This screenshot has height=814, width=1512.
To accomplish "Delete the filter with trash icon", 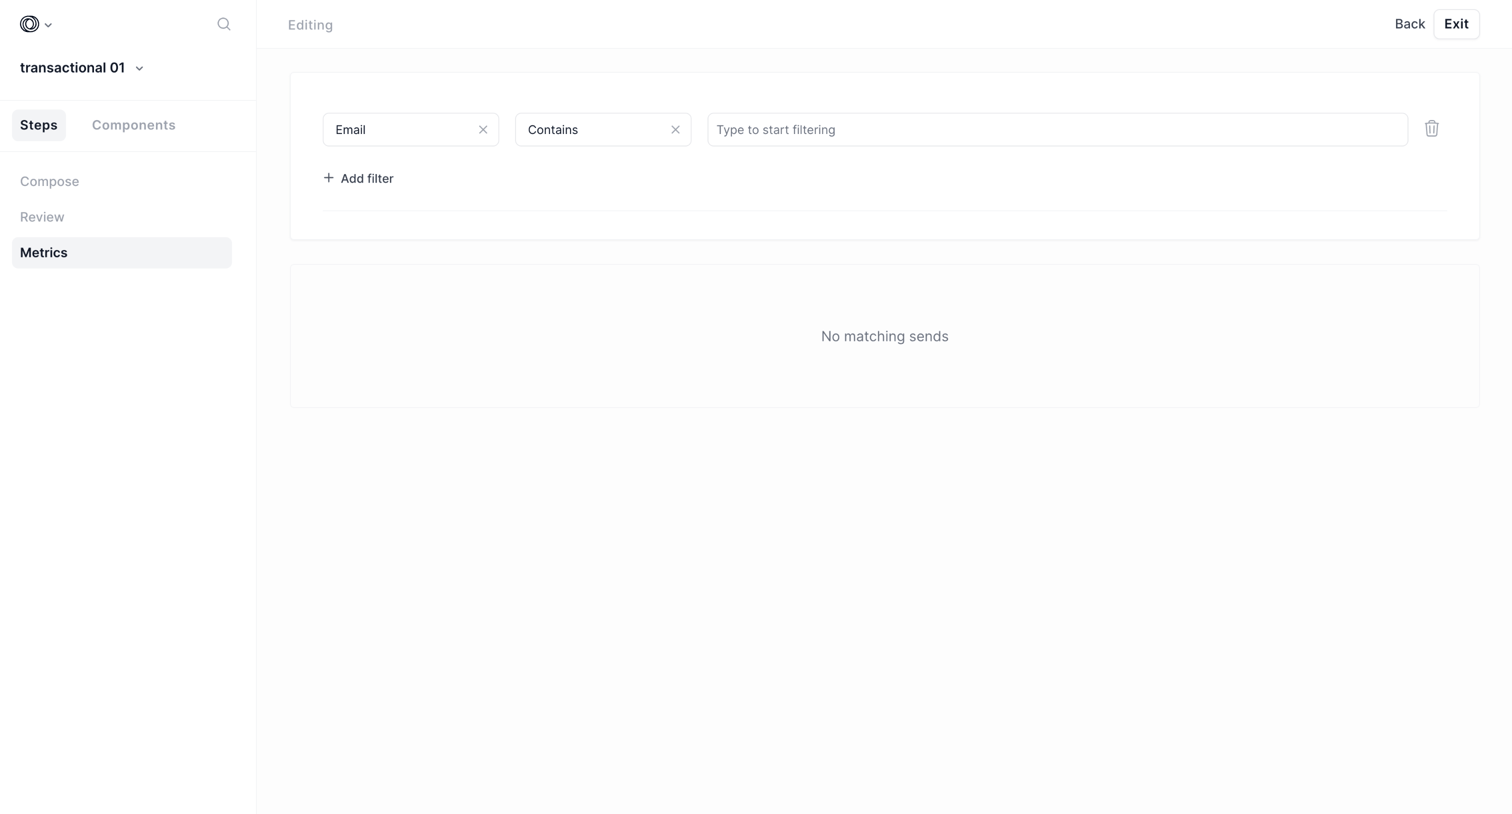I will (1431, 129).
